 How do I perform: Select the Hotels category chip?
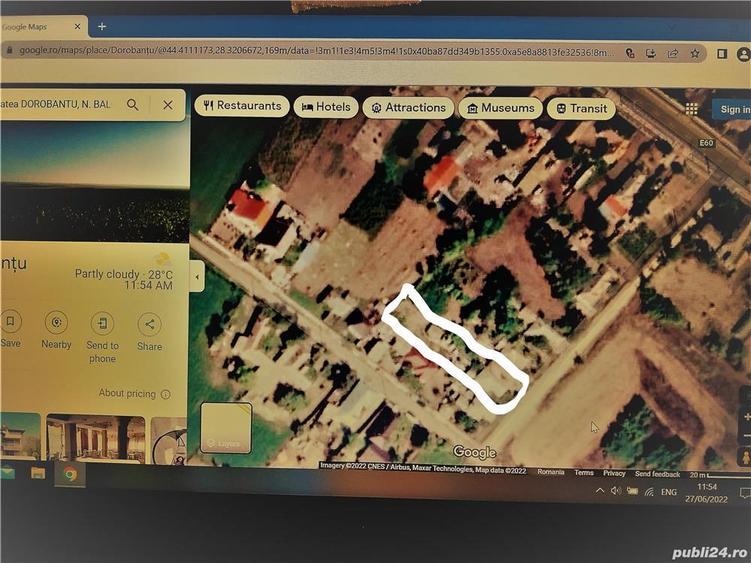click(326, 107)
